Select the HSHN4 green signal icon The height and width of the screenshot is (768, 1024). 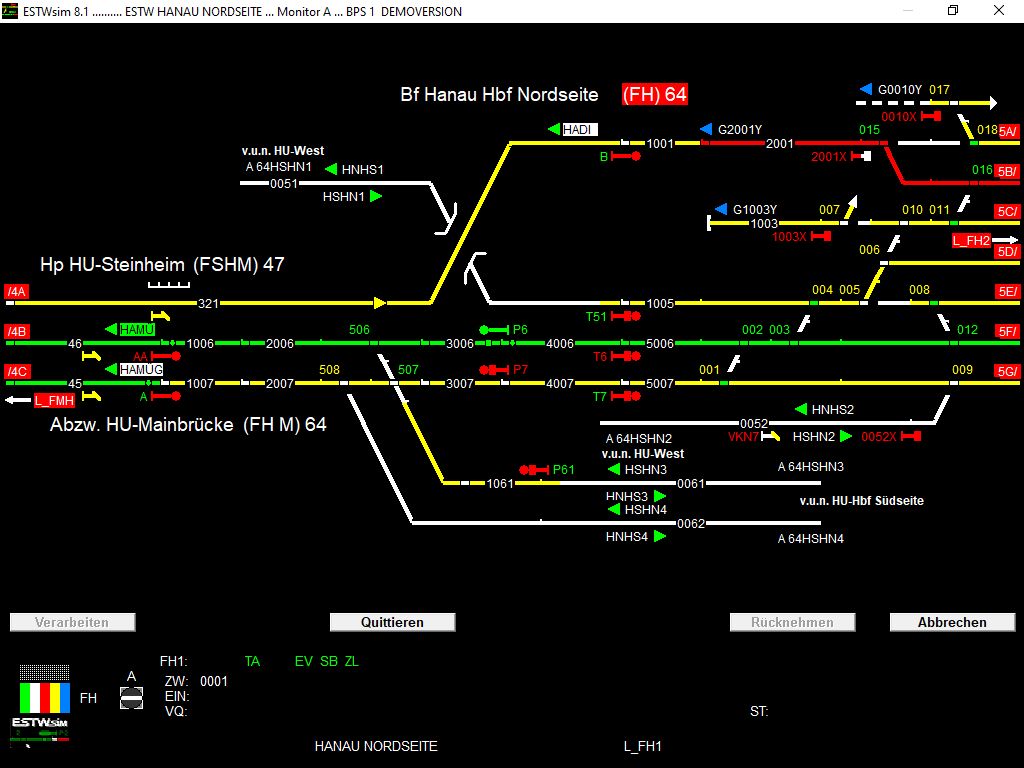613,509
